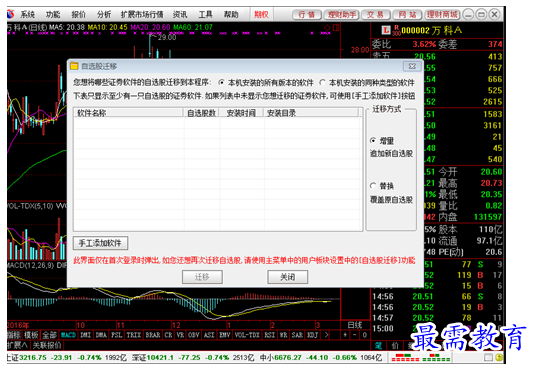Image resolution: width=535 pixels, height=369 pixels.
Task: Open the 工具 menu
Action: pos(205,14)
